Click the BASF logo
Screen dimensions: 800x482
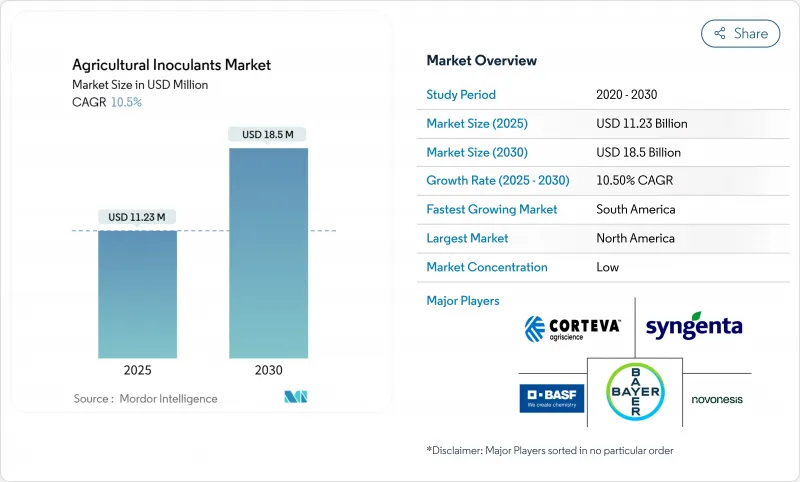tap(551, 398)
